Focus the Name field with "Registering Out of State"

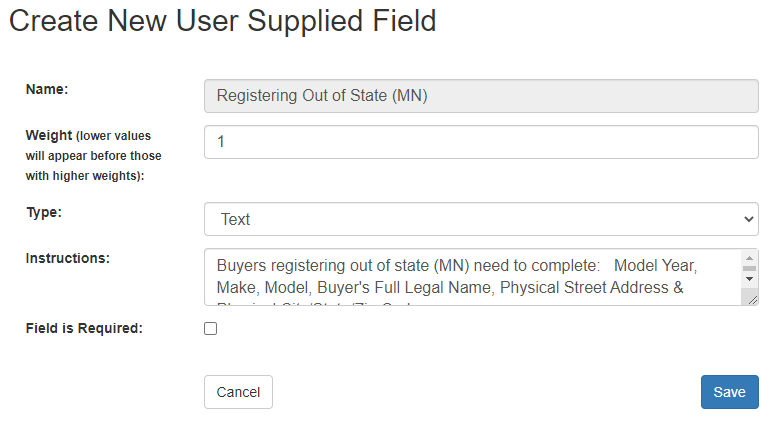(x=480, y=96)
